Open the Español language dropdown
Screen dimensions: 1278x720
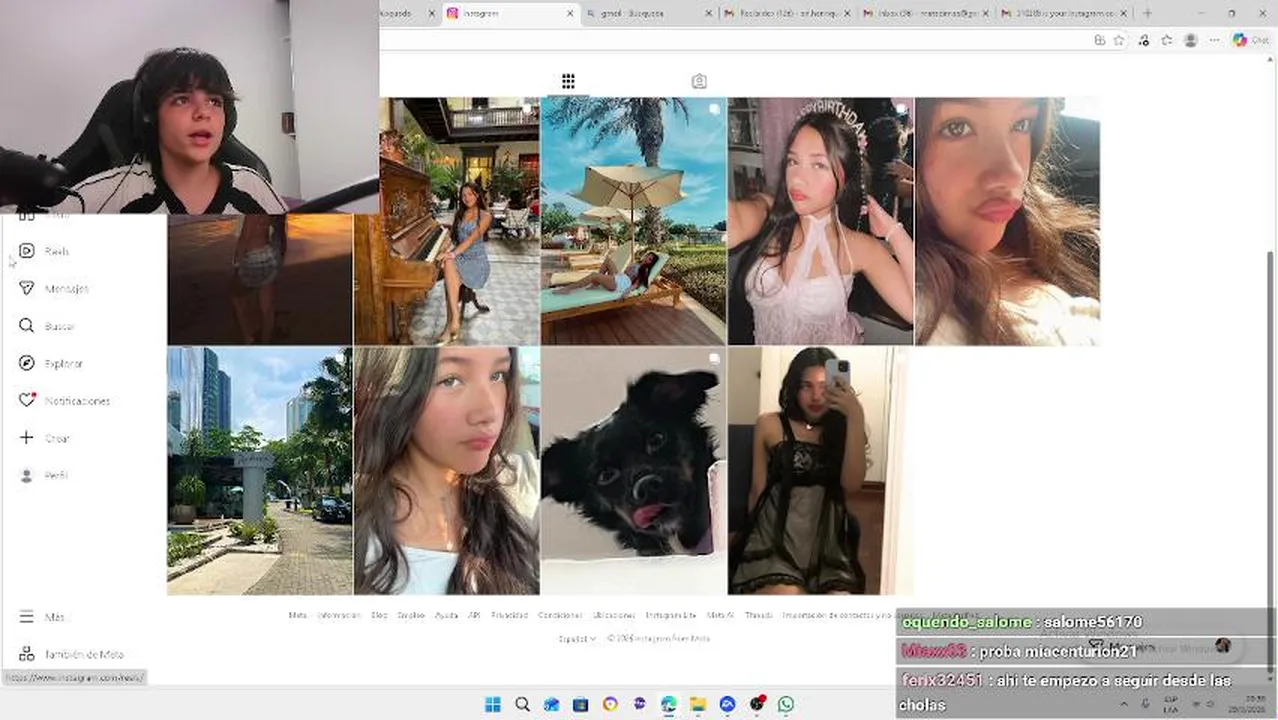point(577,638)
